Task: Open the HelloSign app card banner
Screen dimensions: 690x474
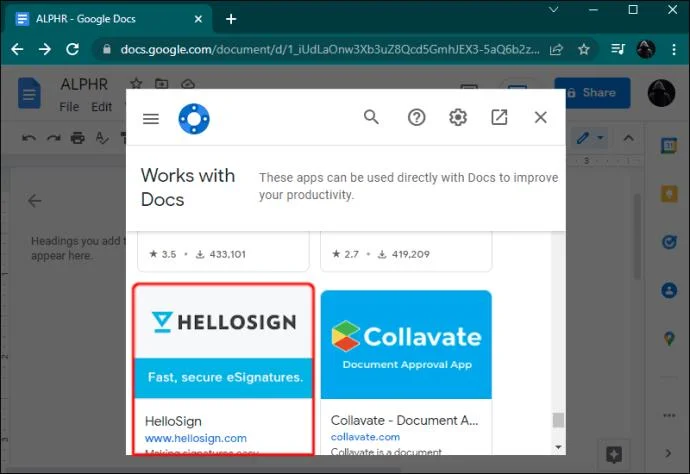Action: click(x=224, y=342)
